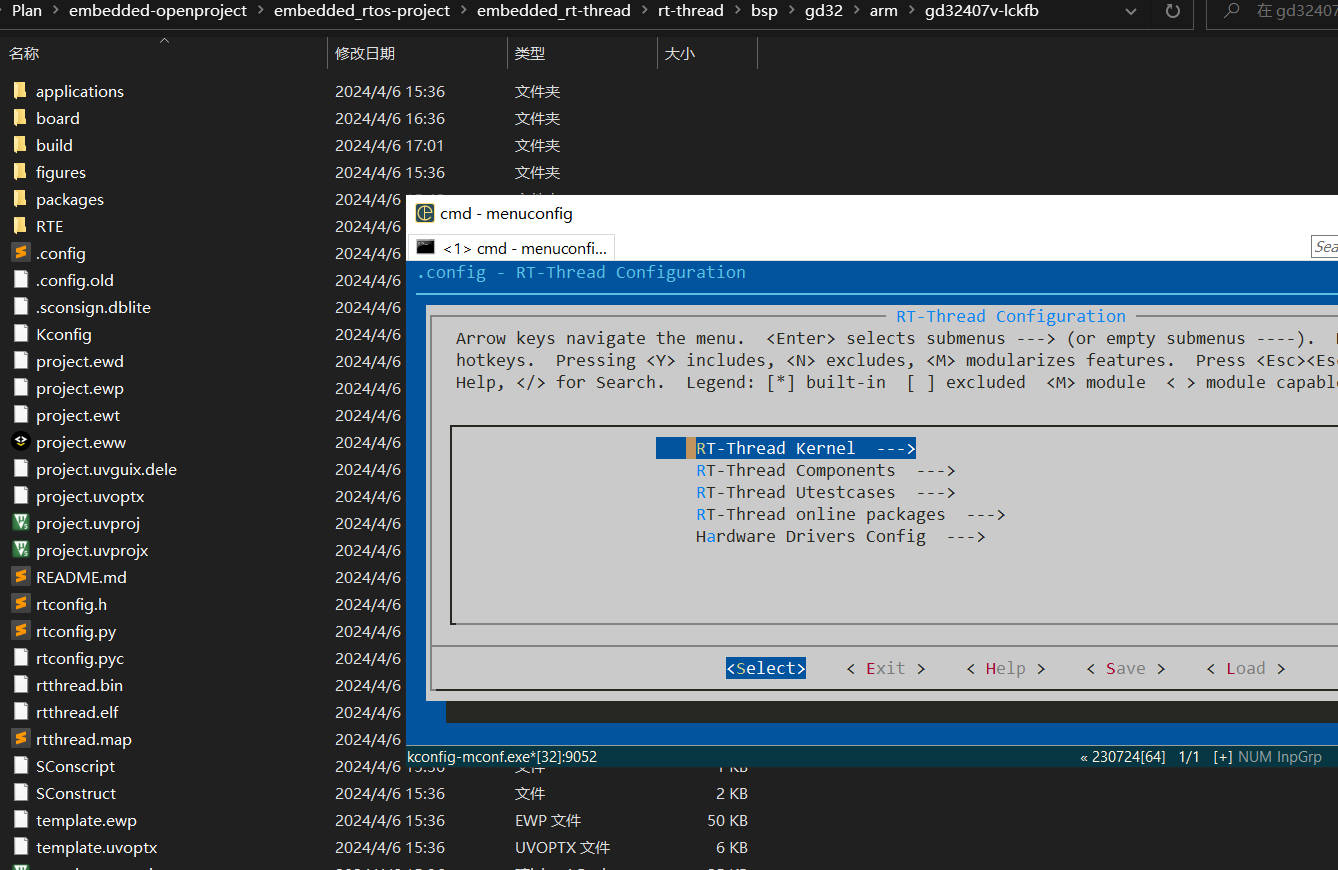Viewport: 1338px width, 870px height.
Task: Click the < Help > button in menuconfig
Action: (x=1006, y=668)
